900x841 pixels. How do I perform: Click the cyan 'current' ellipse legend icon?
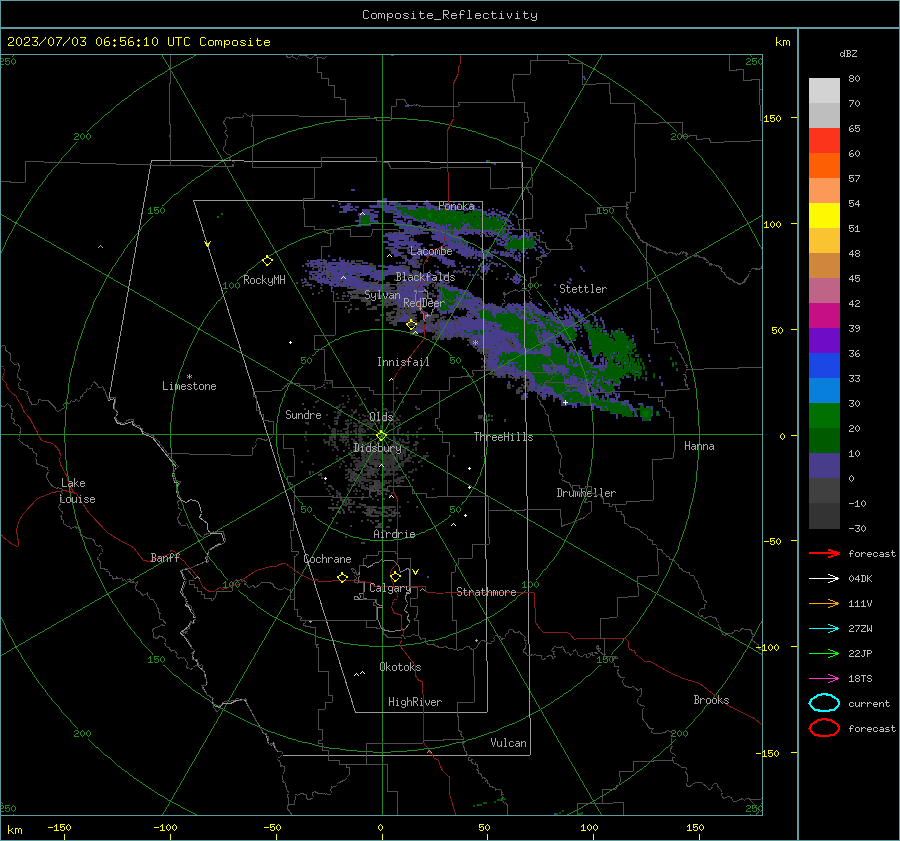coord(824,703)
